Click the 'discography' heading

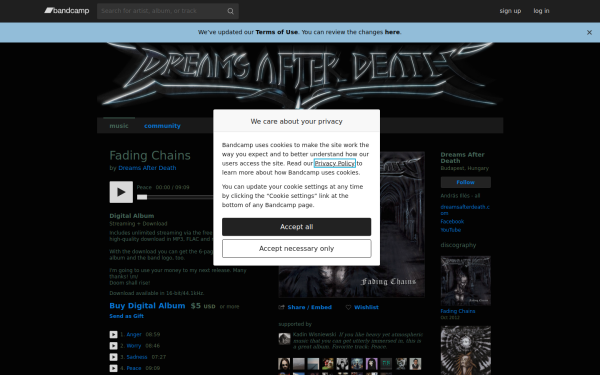(x=458, y=245)
